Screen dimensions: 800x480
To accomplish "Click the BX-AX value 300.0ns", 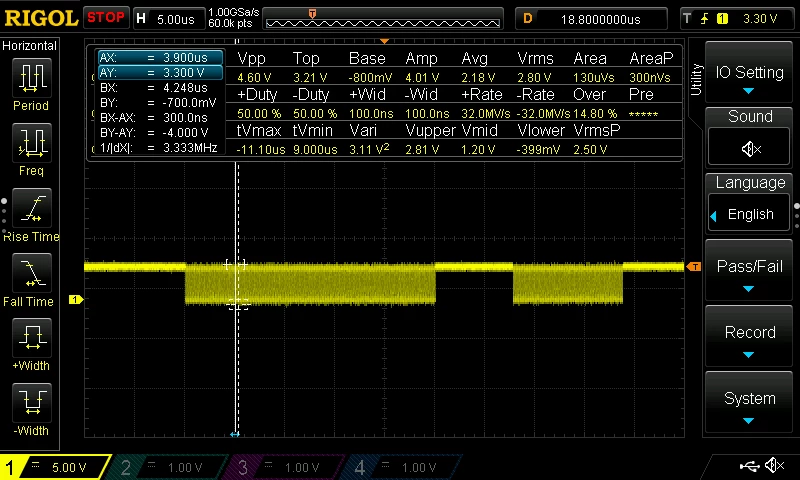I will (185, 117).
